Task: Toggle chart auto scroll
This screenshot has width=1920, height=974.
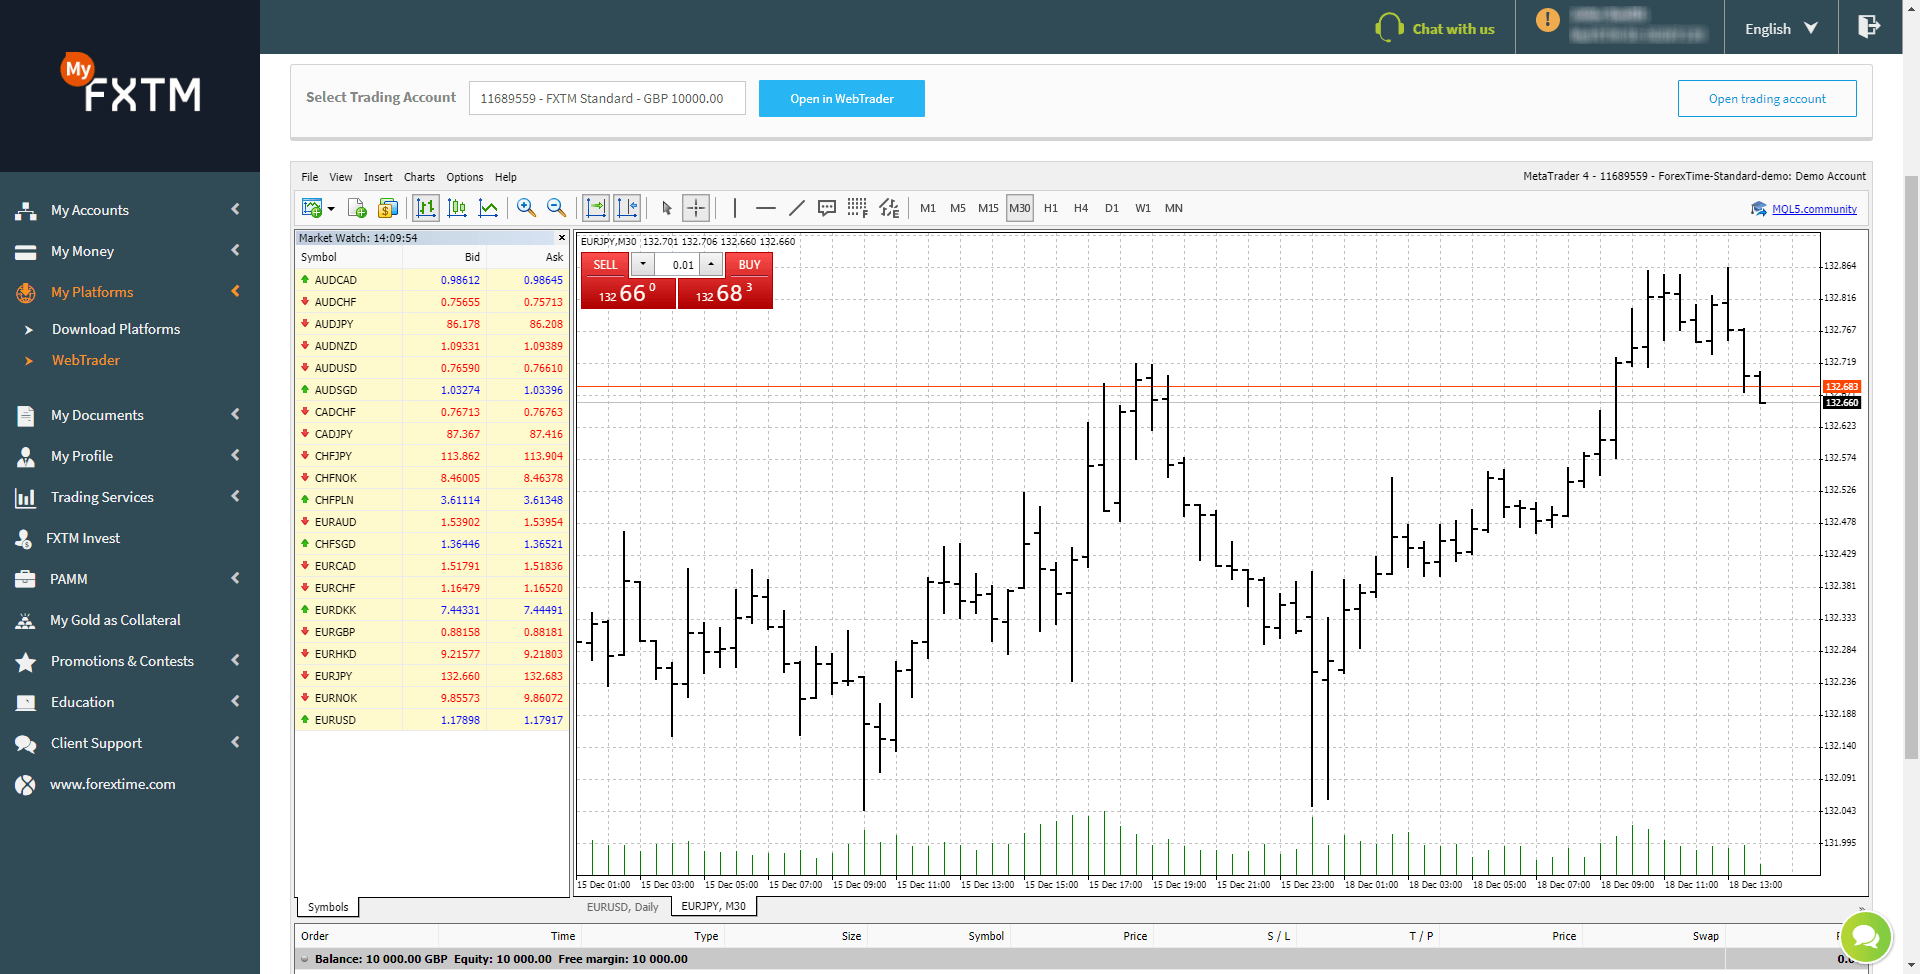Action: click(x=596, y=208)
